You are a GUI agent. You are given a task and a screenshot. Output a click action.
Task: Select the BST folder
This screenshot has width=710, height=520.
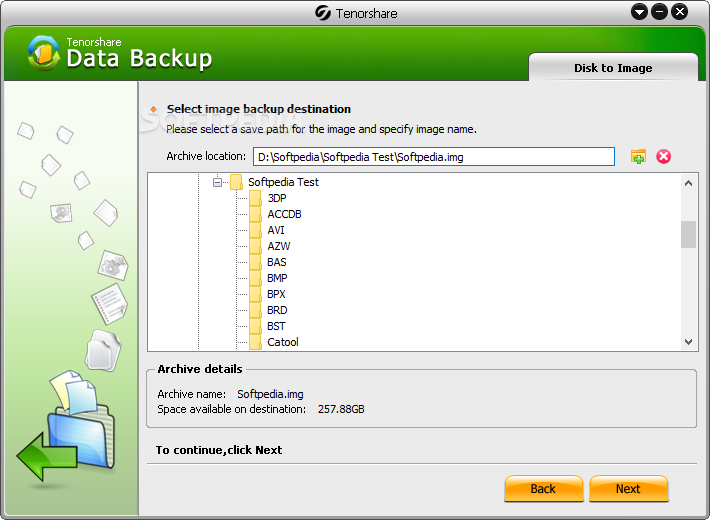(276, 326)
